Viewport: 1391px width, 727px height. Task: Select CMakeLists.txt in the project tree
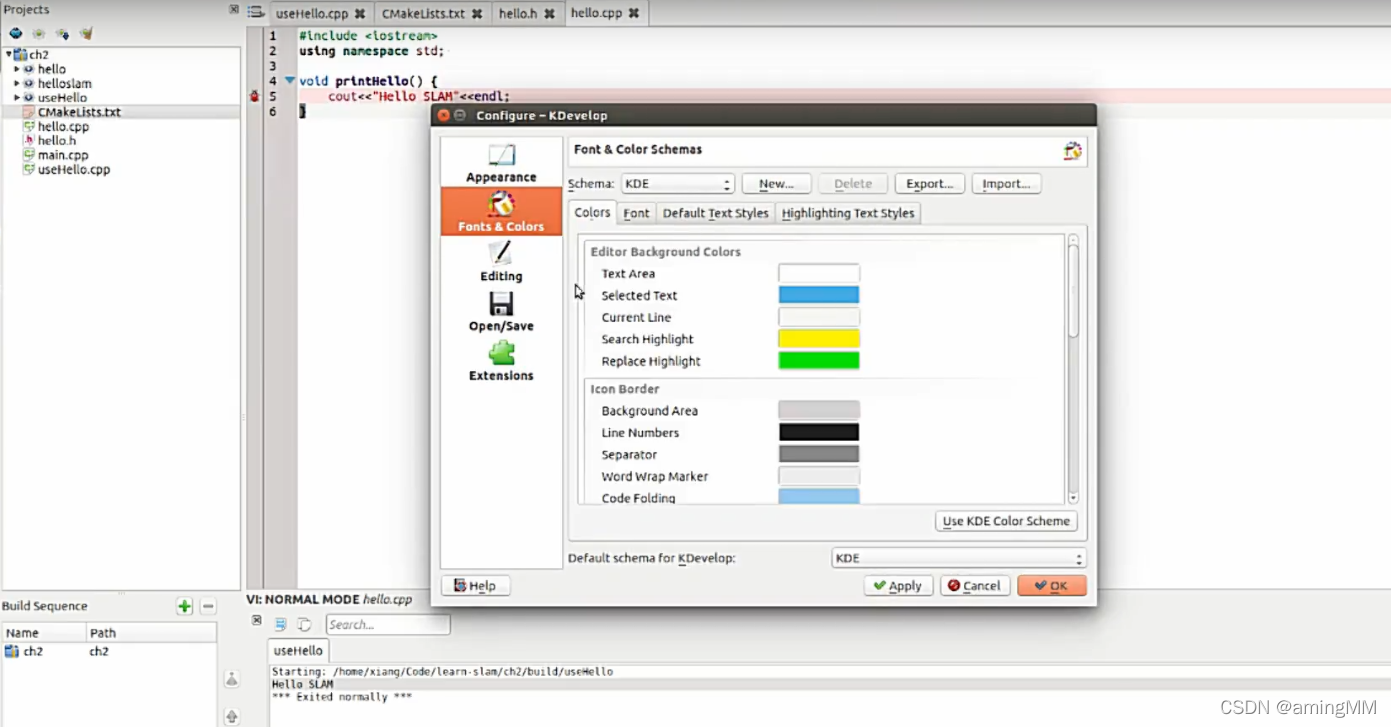(79, 112)
